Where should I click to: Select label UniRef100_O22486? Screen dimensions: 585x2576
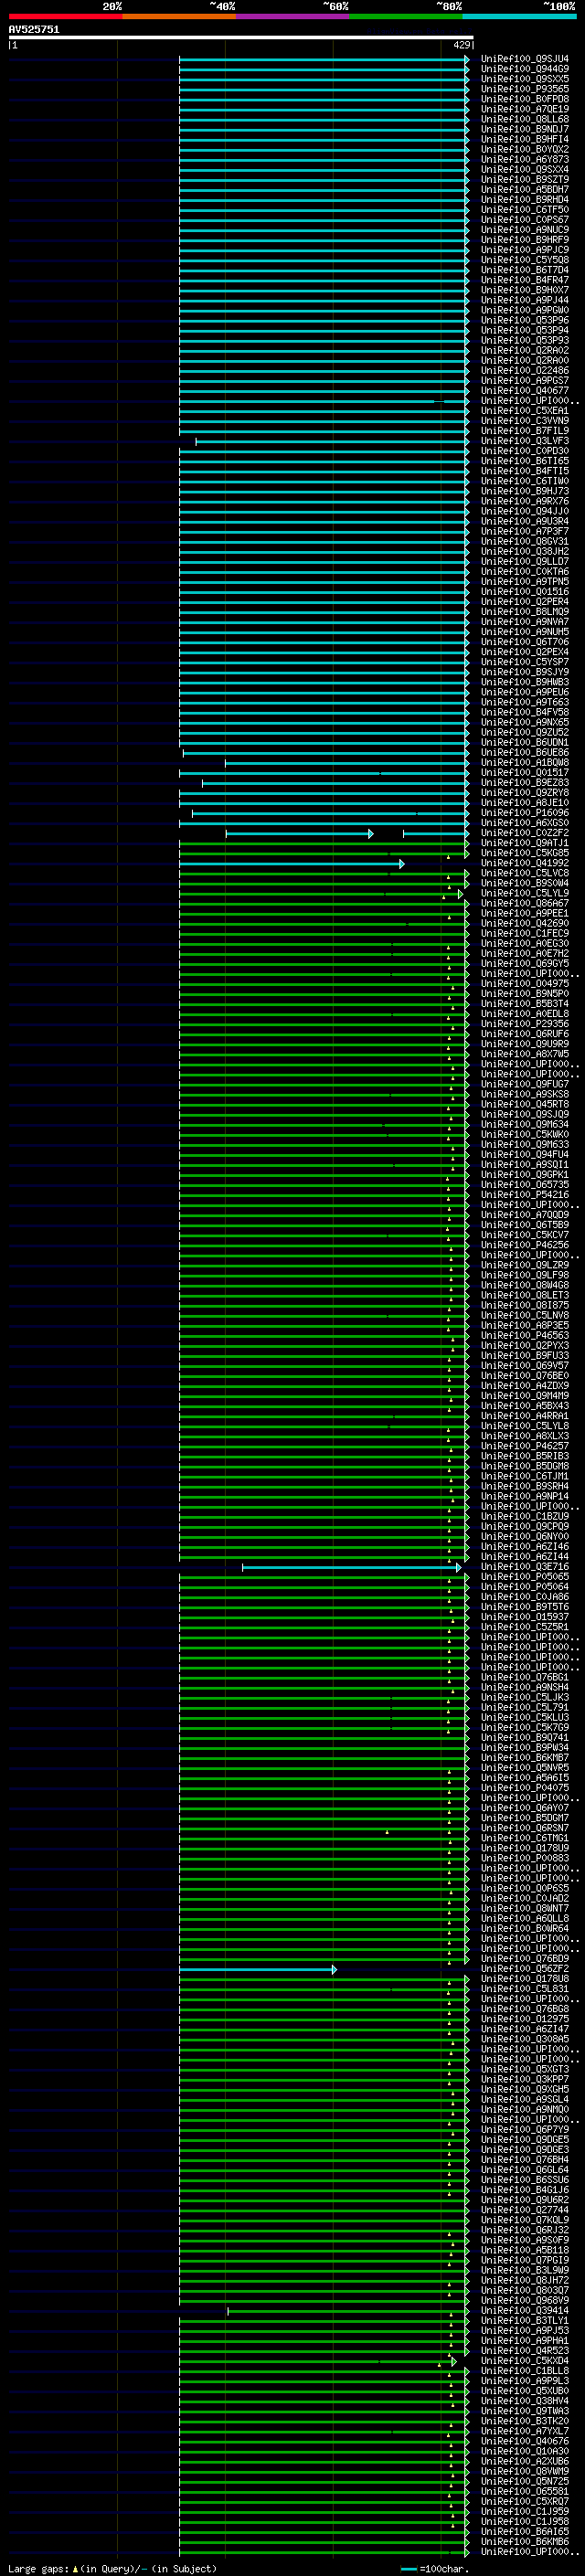click(524, 370)
